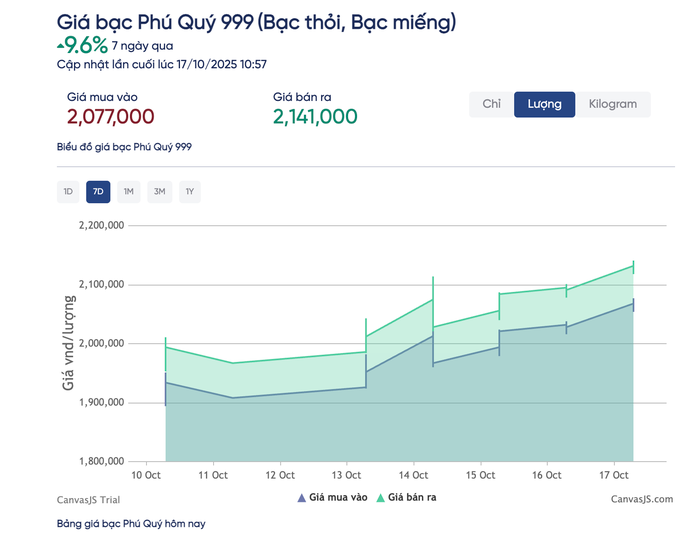Click the Biểu đồ giá bạc Phú Quý 999 label
This screenshot has height=538, width=698.
tap(124, 147)
